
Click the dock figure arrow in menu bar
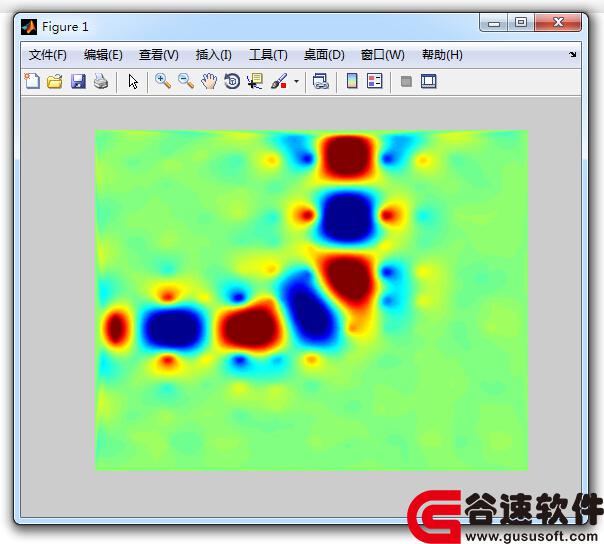(573, 54)
